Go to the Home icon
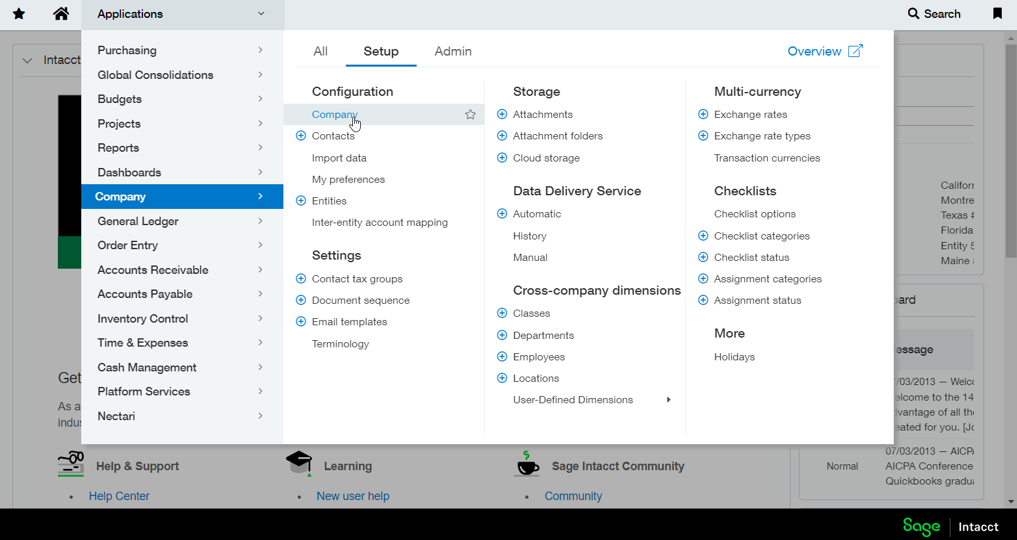This screenshot has height=540, width=1017. click(x=61, y=14)
